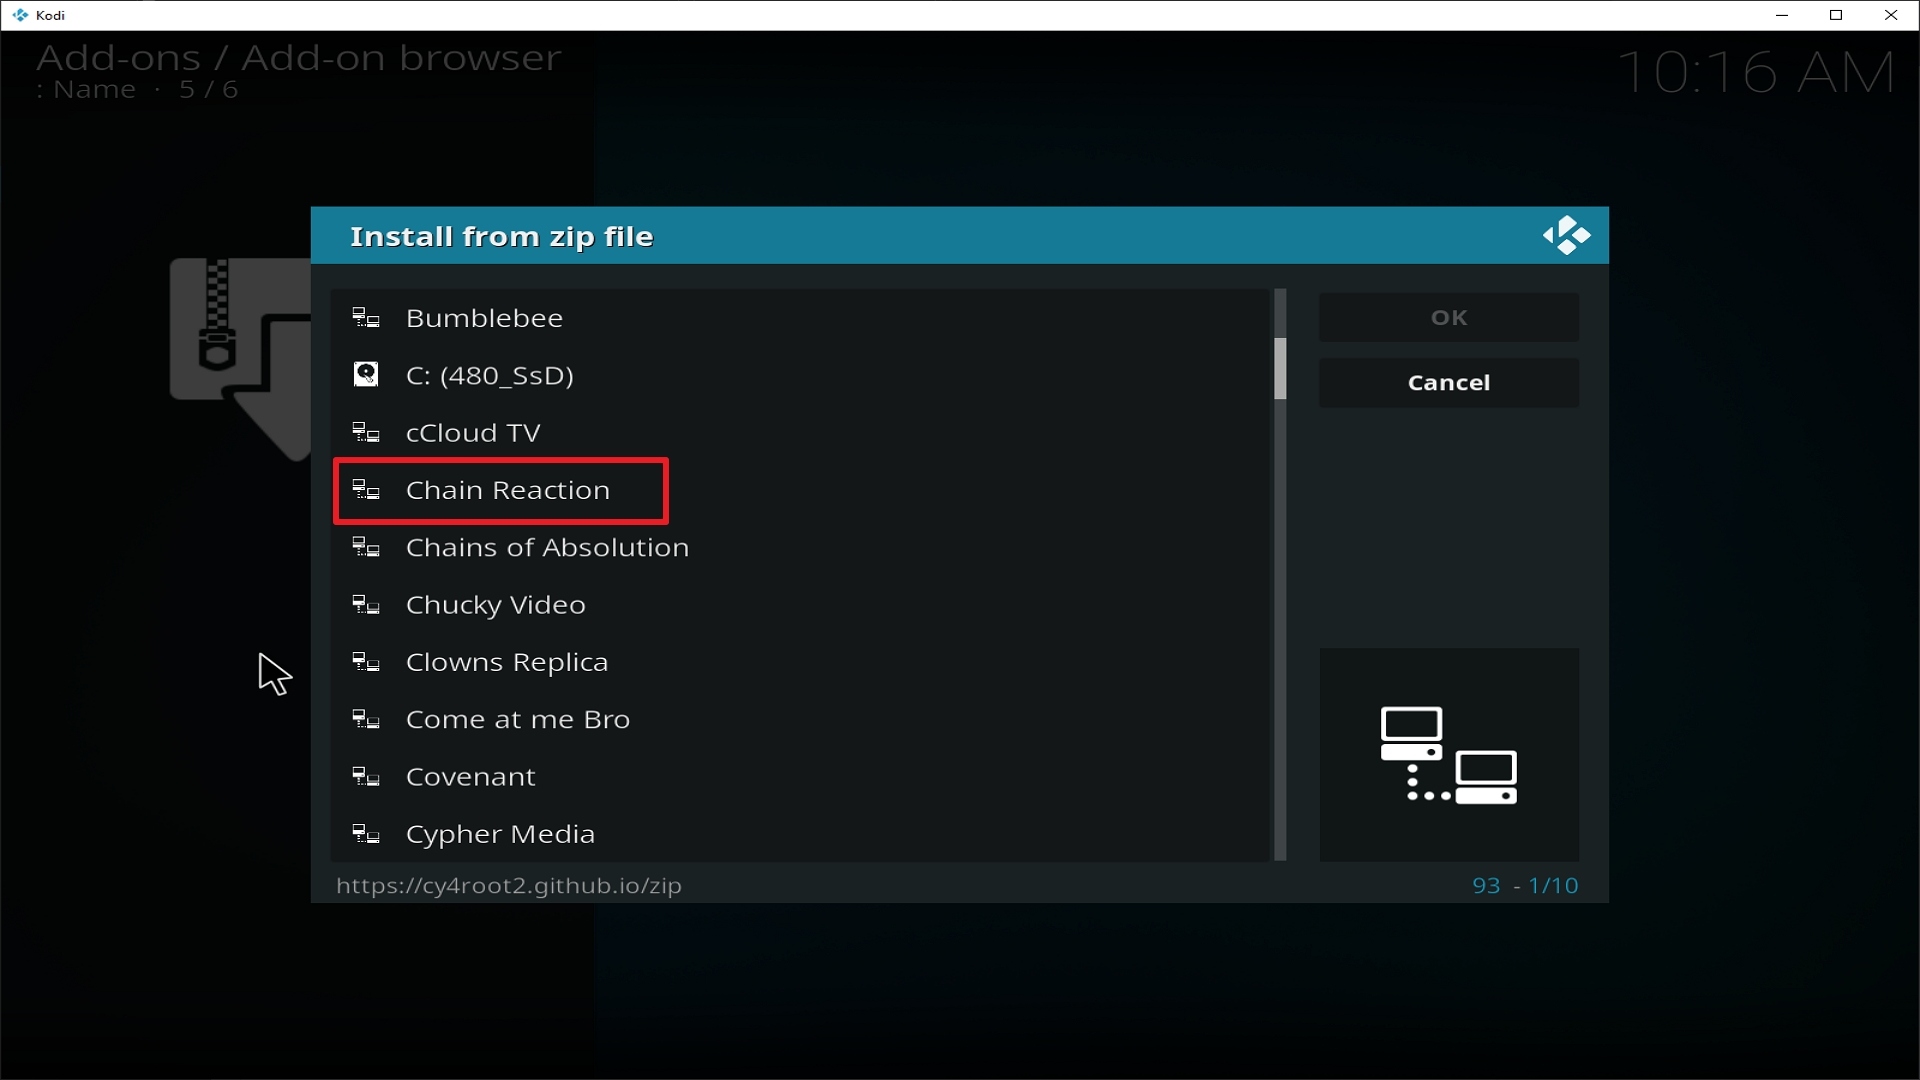Click the hard drive icon beside C: (480_SsD)

pyautogui.click(x=366, y=375)
